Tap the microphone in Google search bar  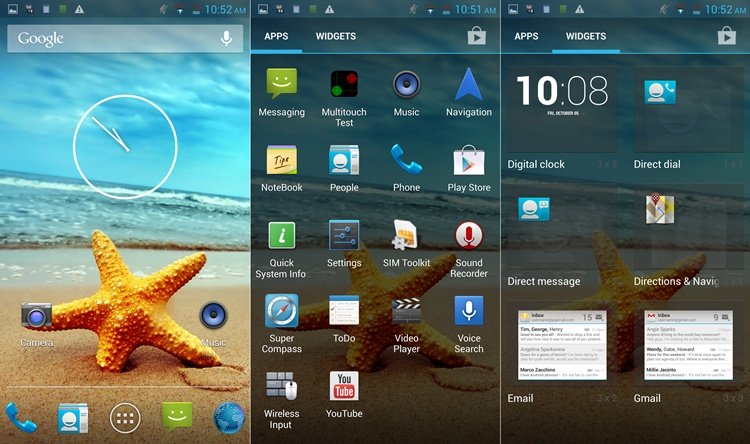[x=227, y=39]
